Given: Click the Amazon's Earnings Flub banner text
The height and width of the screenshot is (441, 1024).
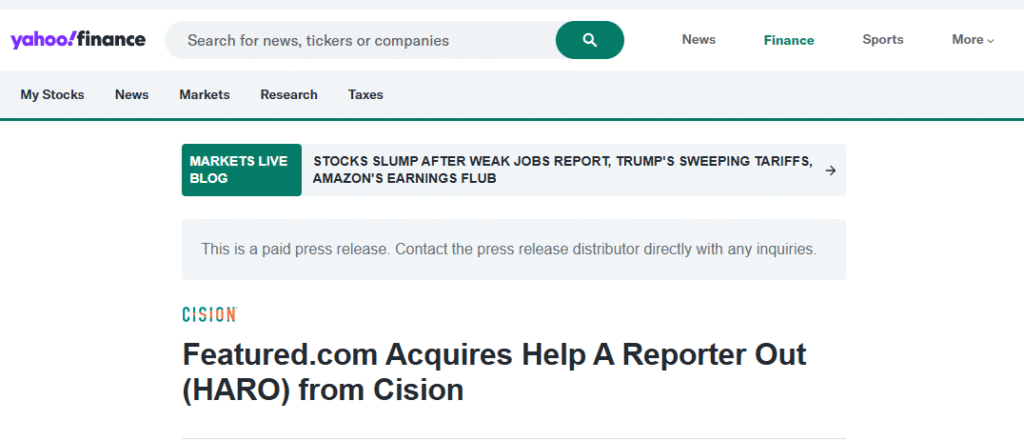Looking at the screenshot, I should coord(404,179).
